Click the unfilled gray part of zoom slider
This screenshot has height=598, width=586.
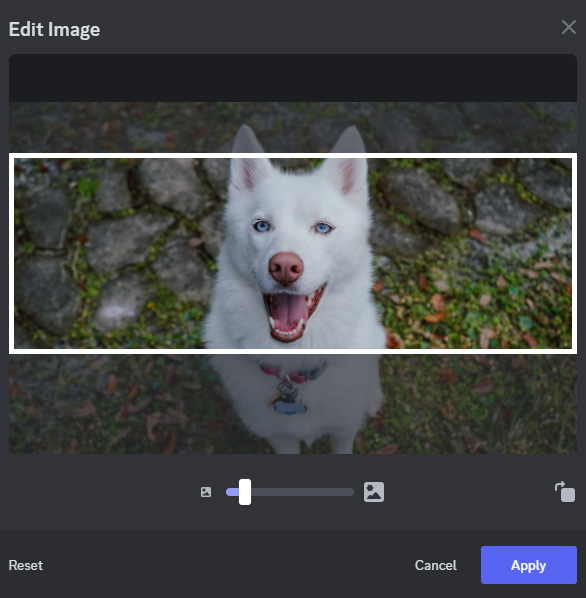302,492
